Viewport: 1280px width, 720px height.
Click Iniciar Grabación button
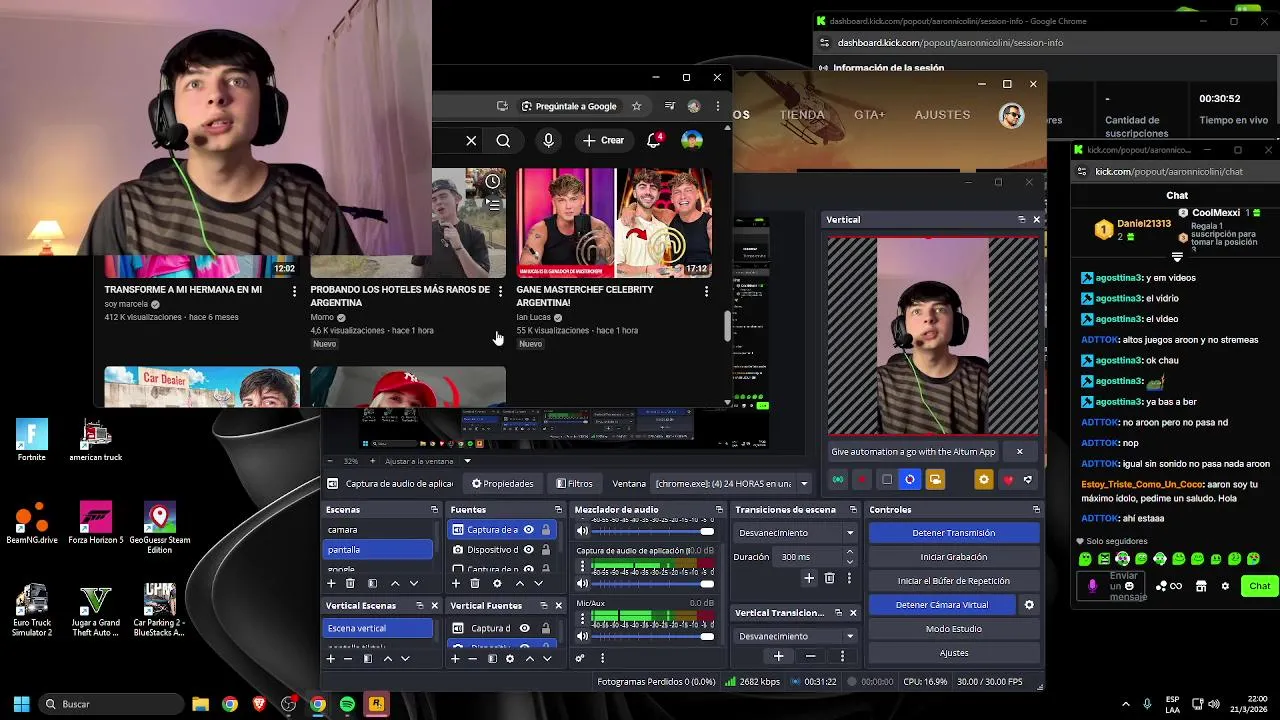coord(953,557)
